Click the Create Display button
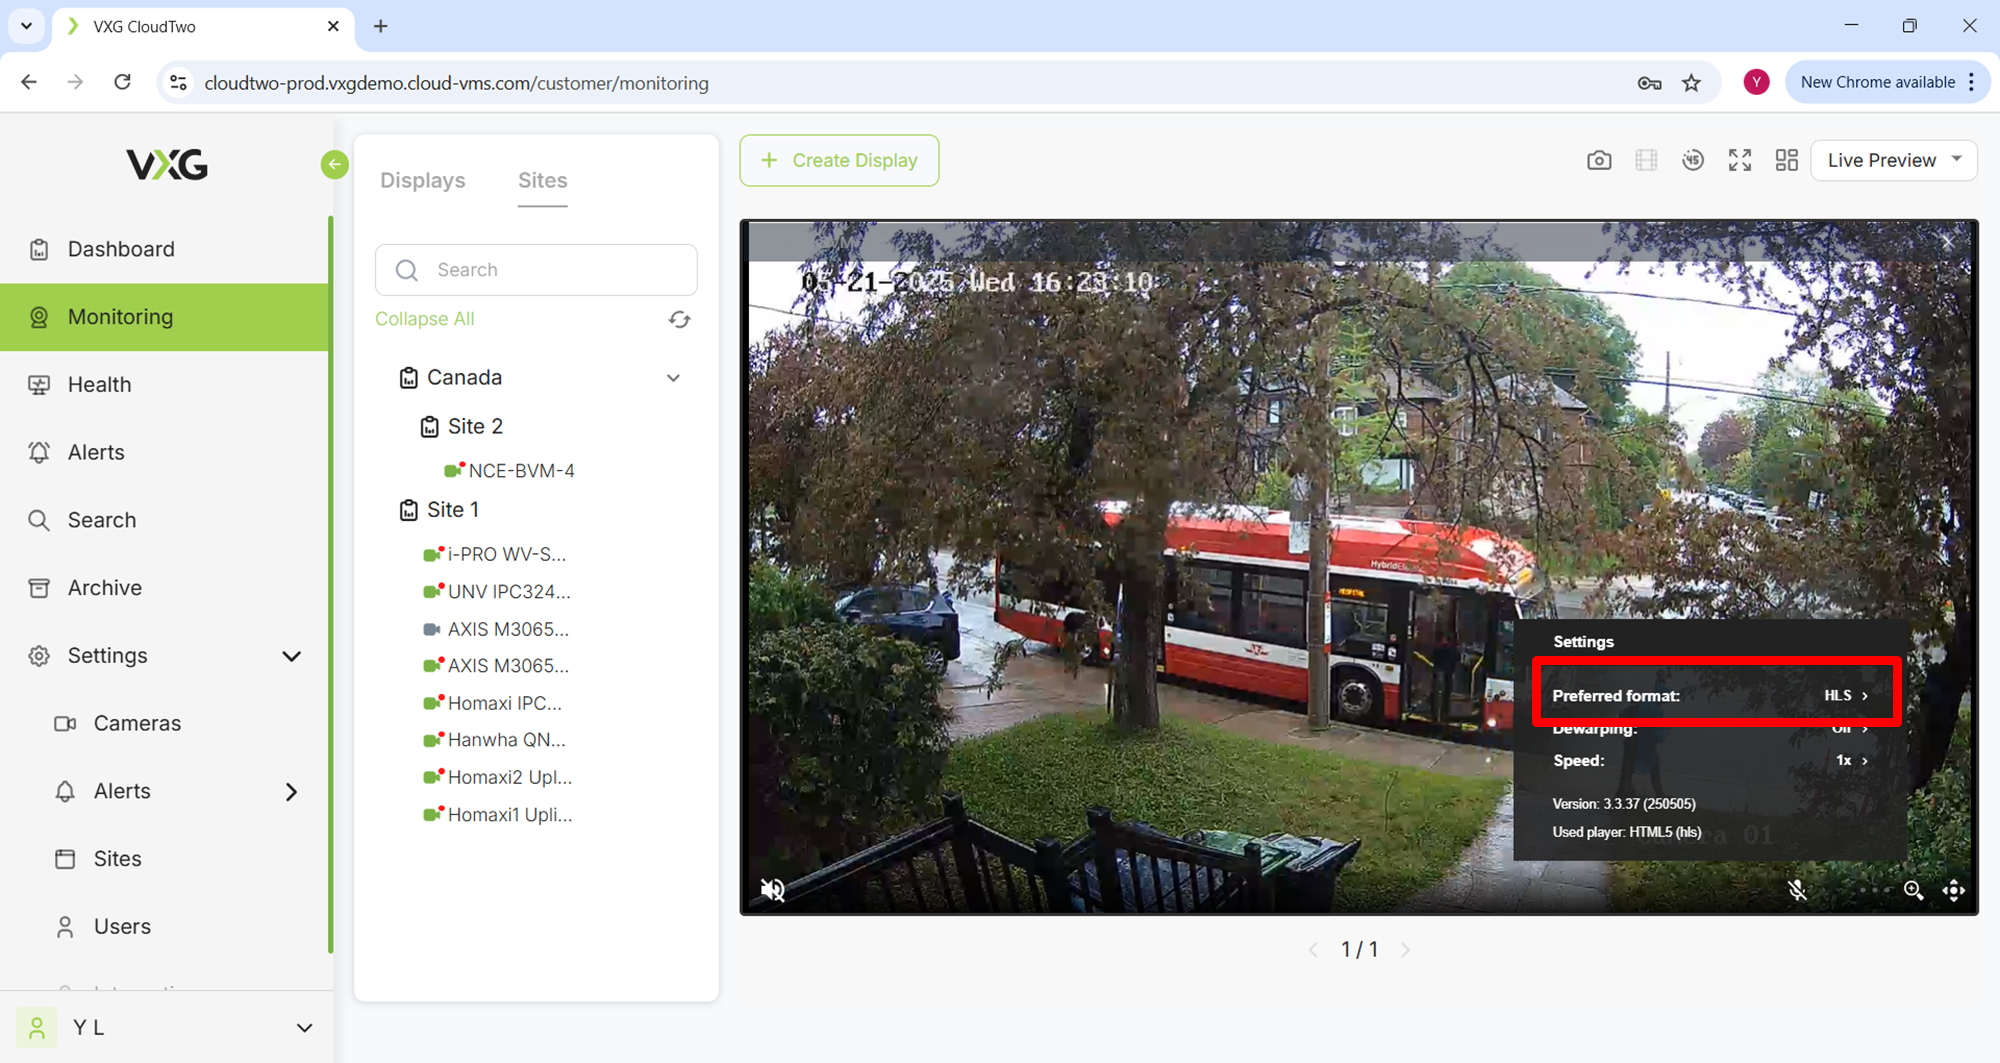Screen dimensions: 2000x1063 click(839, 160)
